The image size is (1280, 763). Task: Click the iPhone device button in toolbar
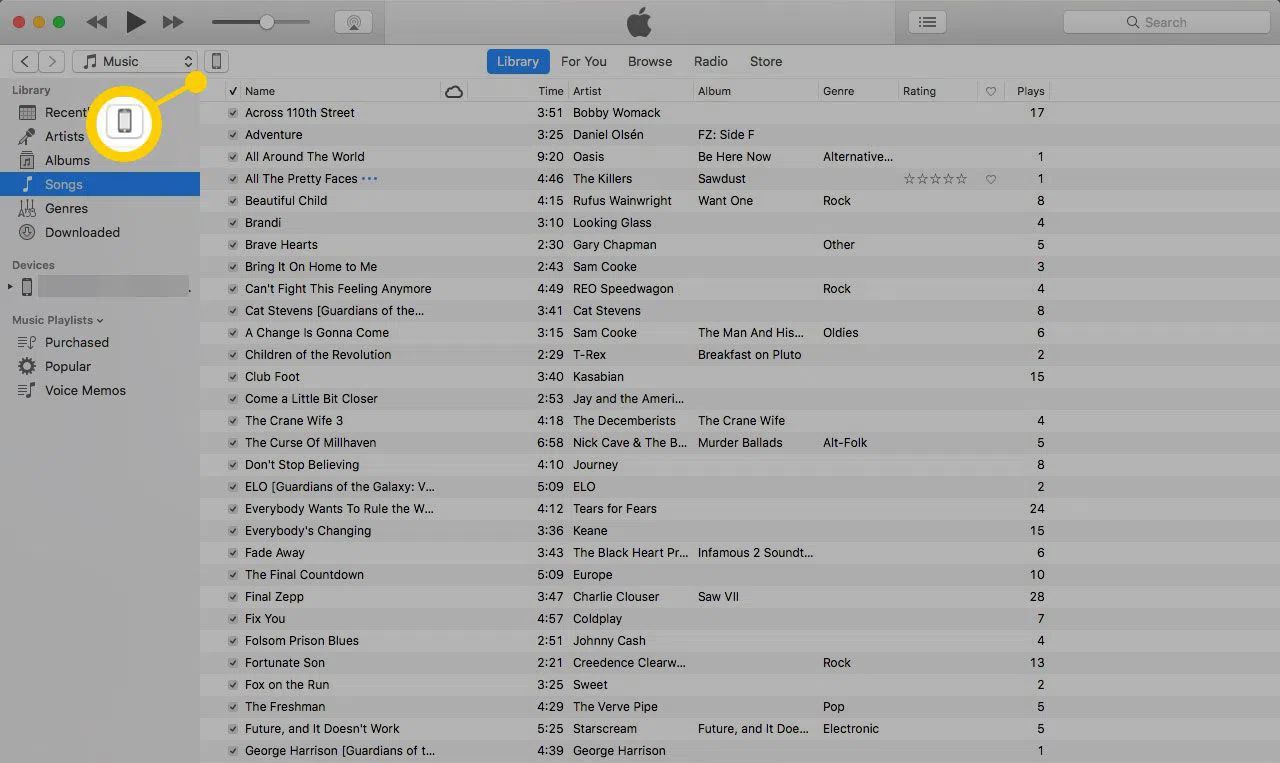(x=216, y=61)
